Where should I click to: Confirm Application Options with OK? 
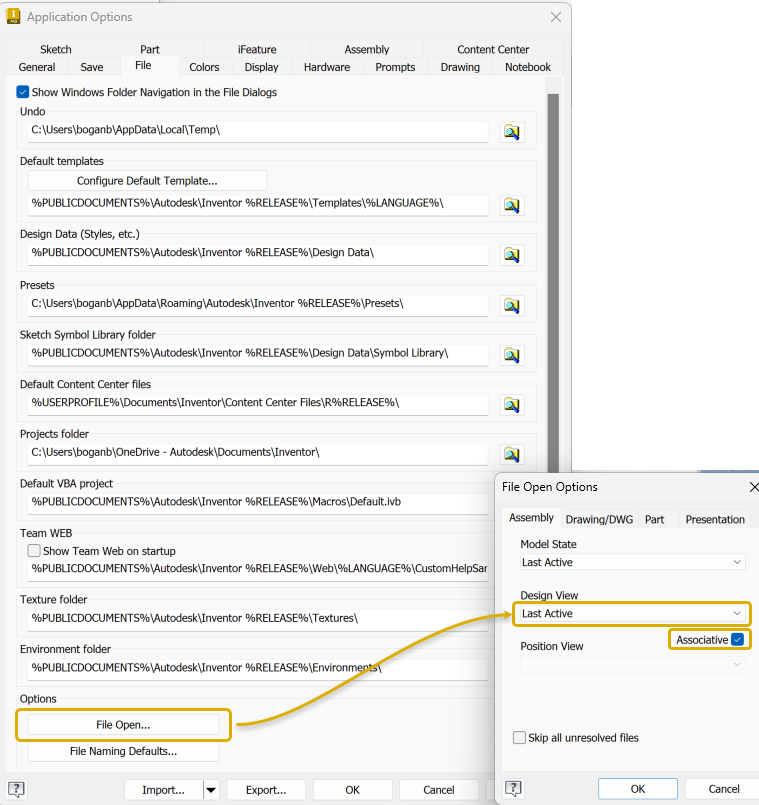(x=352, y=790)
